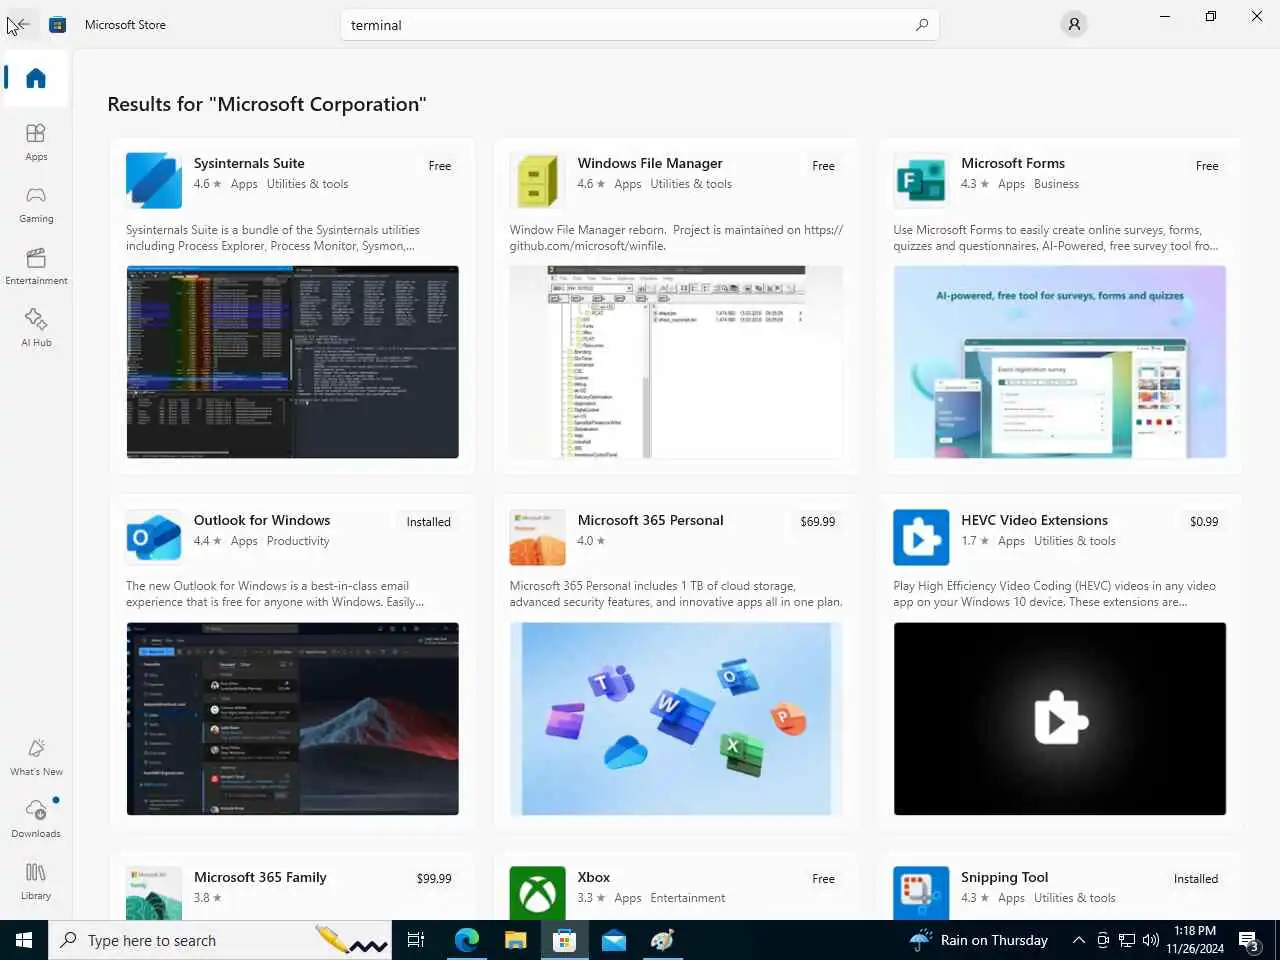Open the Windows Start menu
The width and height of the screenshot is (1280, 960).
click(24, 940)
